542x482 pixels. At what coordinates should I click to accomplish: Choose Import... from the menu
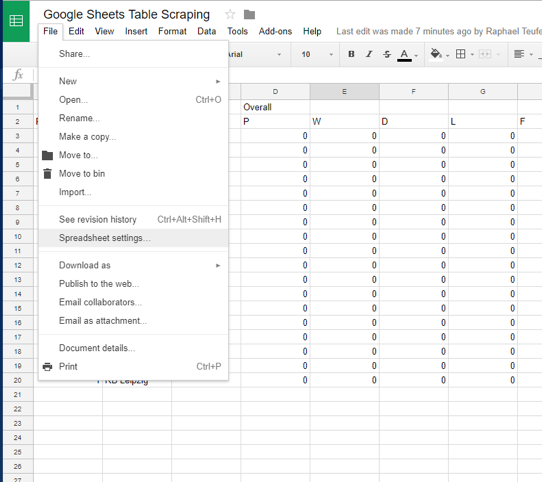click(133, 192)
